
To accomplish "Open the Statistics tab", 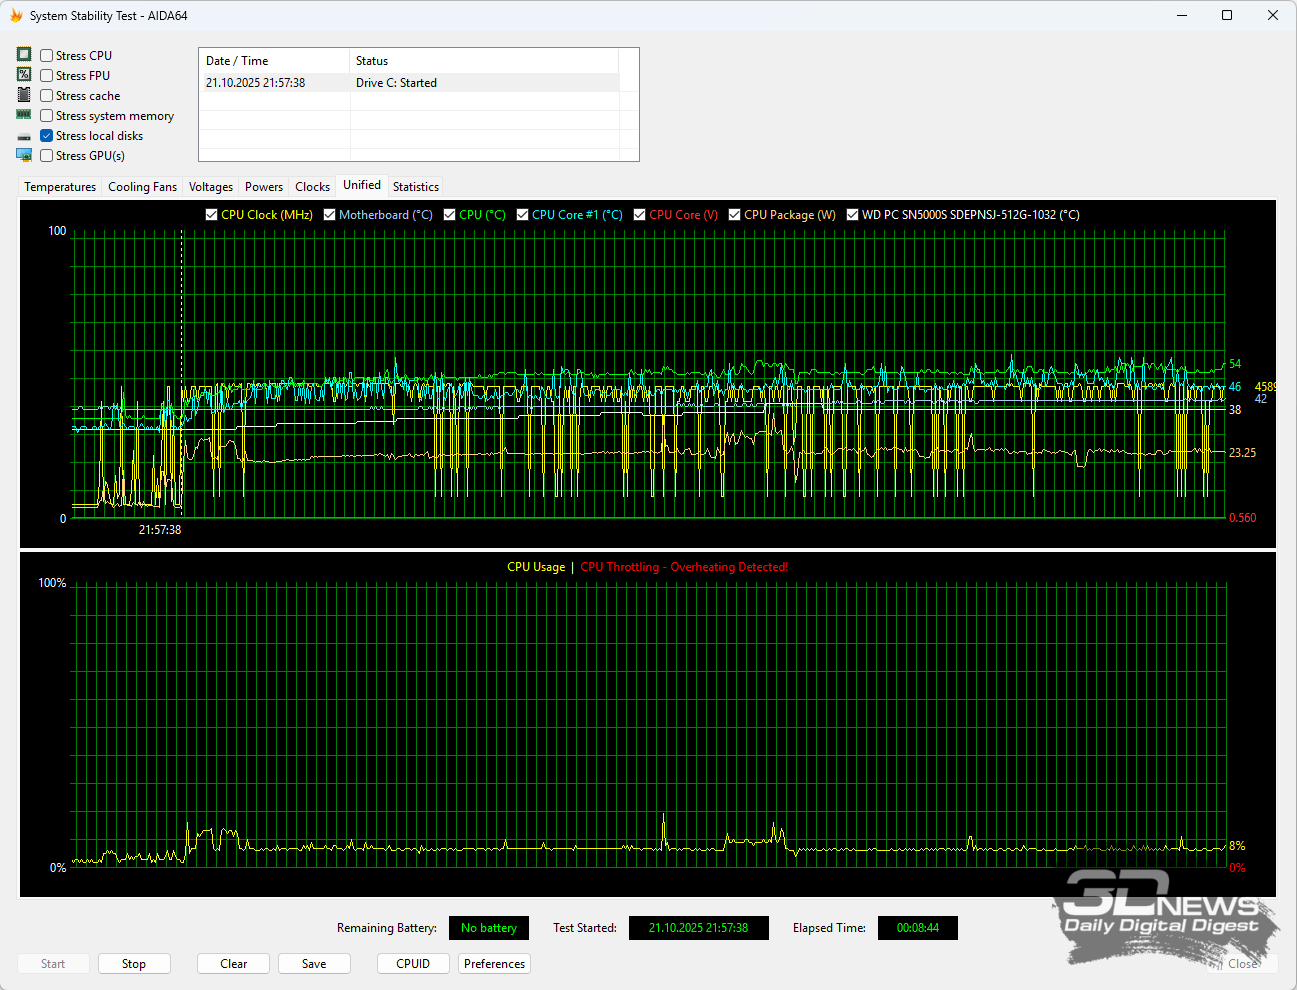I will click(x=415, y=187).
